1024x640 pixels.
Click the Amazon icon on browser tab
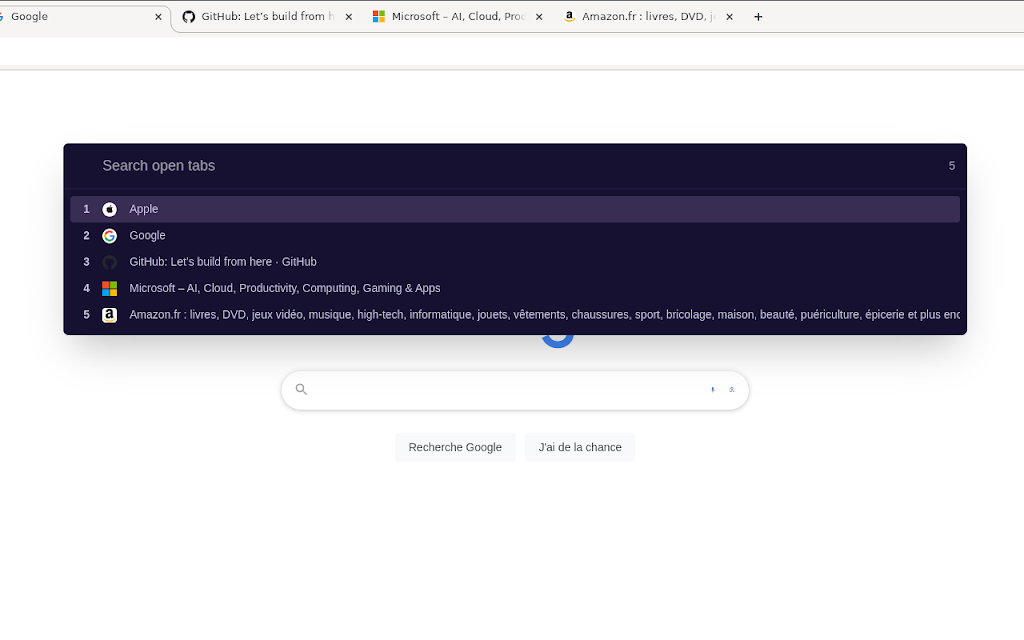569,16
